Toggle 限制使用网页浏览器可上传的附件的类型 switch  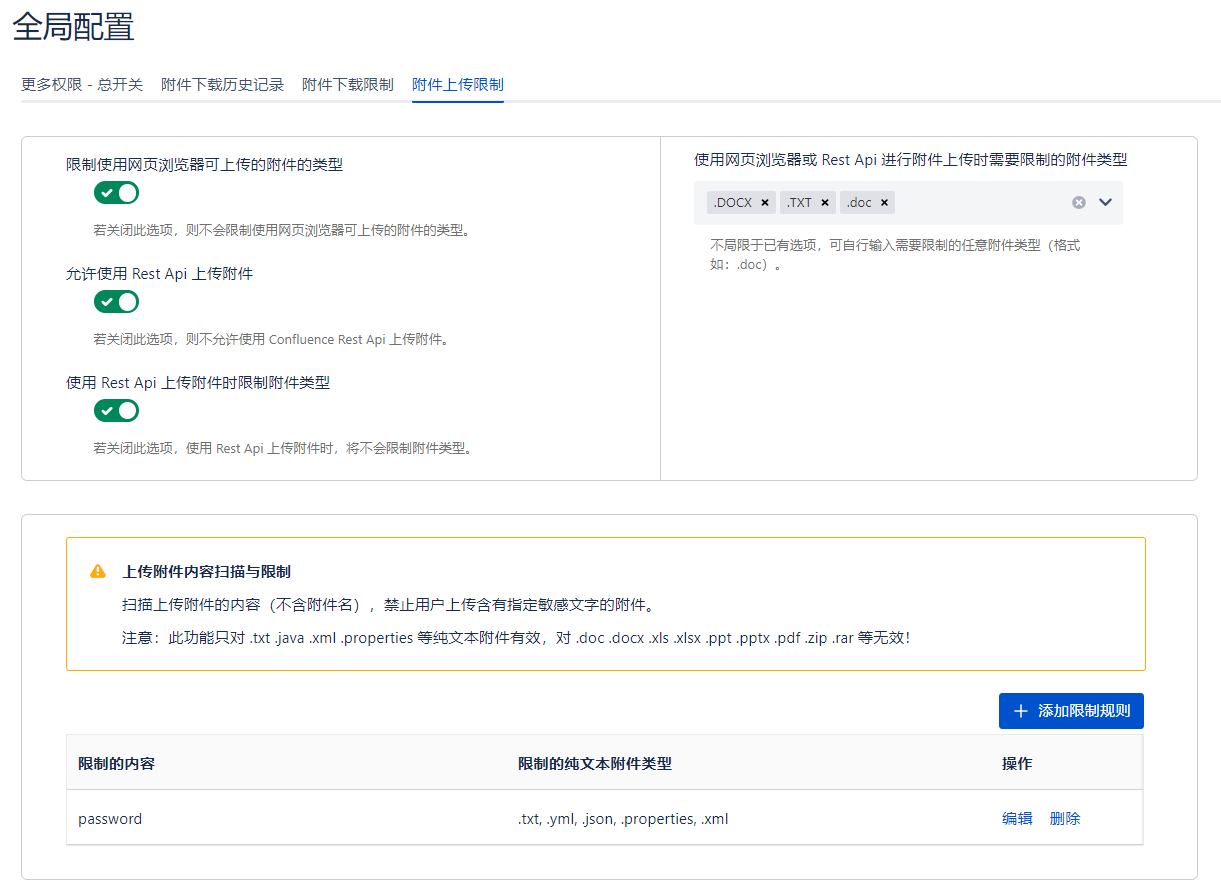coord(116,193)
